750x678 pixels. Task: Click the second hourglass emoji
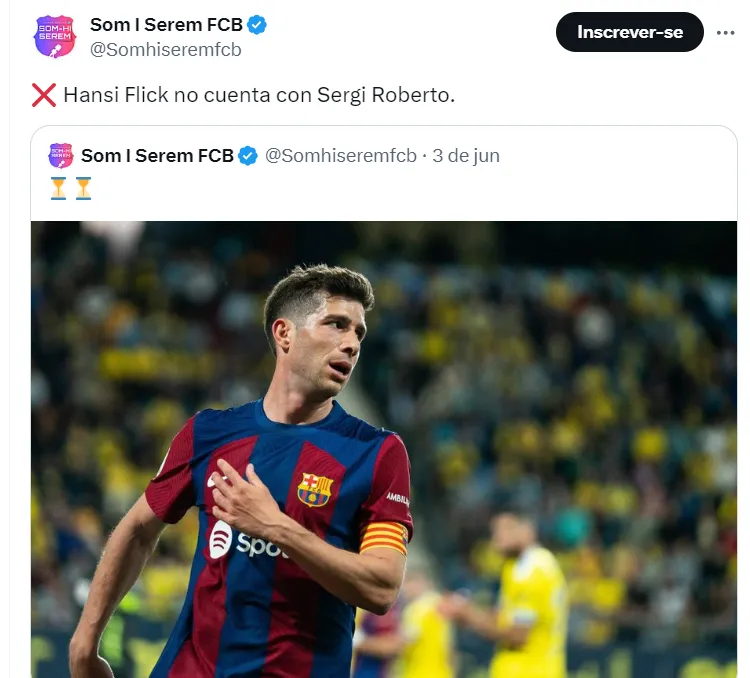click(x=82, y=187)
